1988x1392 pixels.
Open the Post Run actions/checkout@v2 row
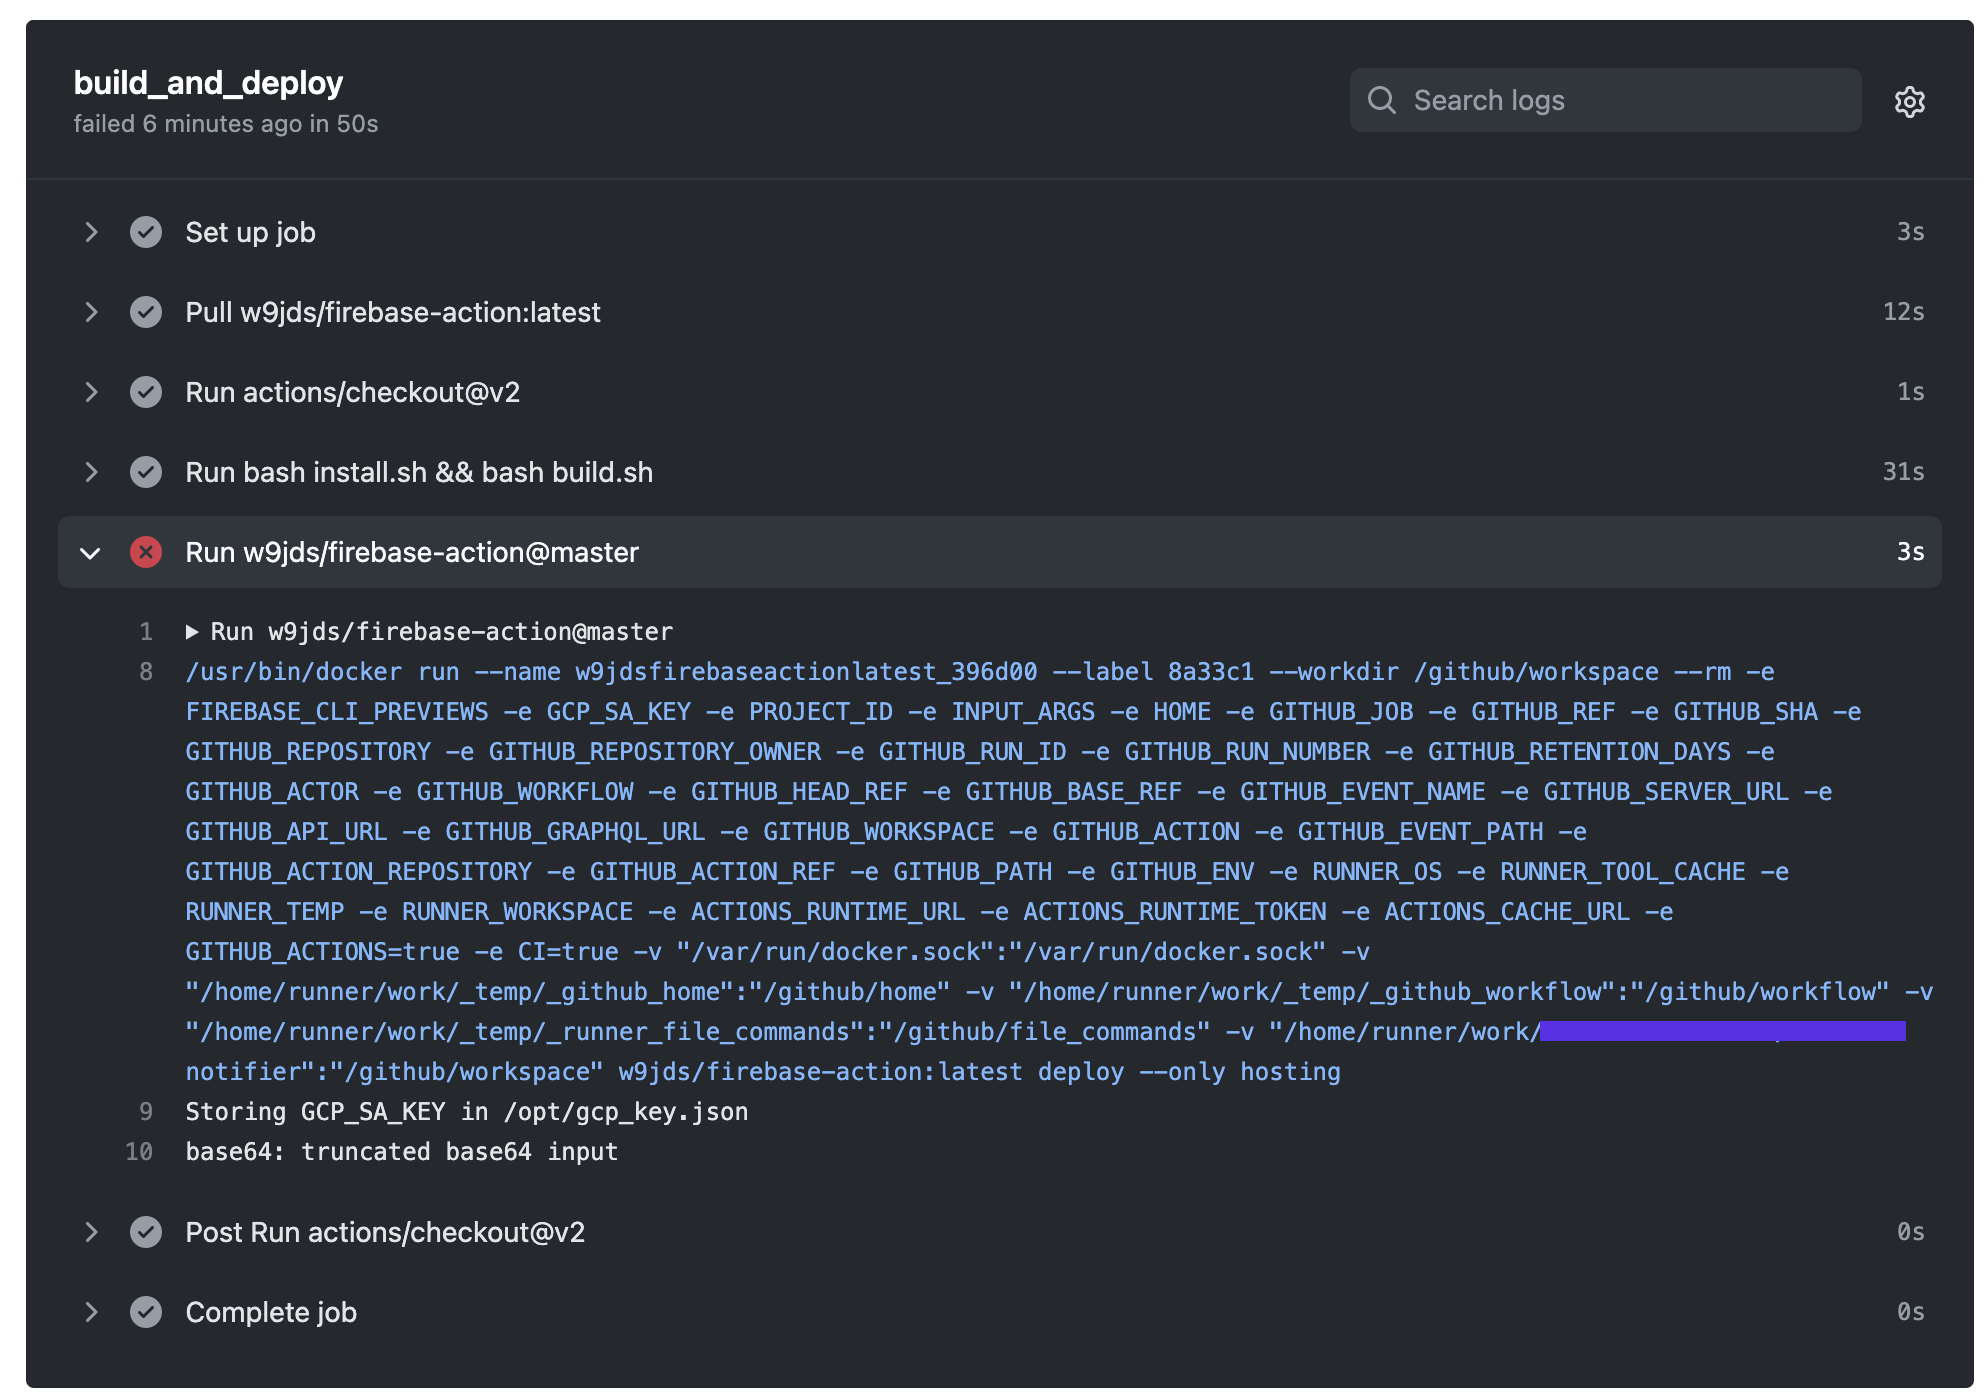384,1232
